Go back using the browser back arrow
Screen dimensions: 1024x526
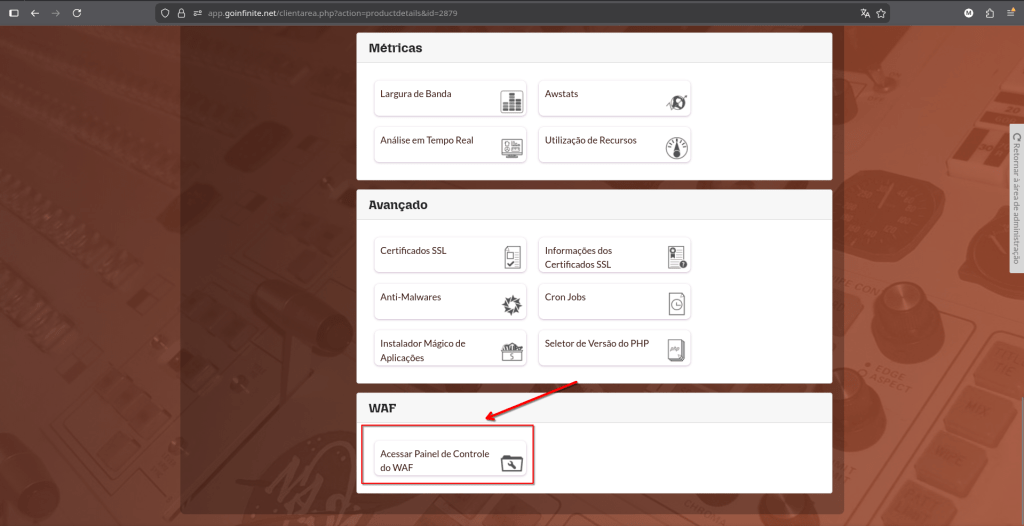coord(35,13)
